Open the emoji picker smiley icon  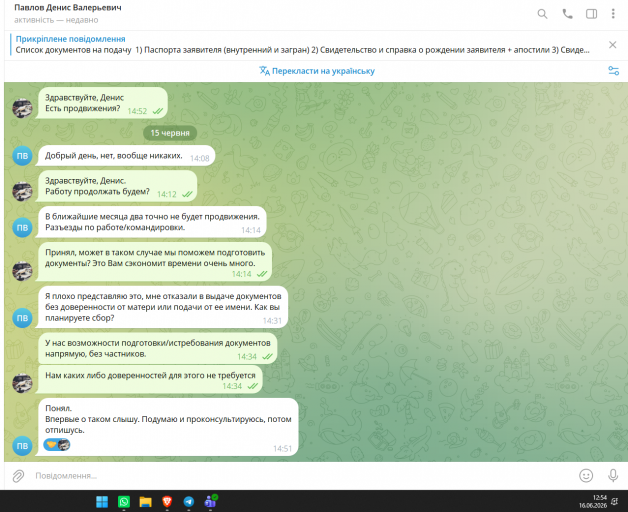coord(586,476)
